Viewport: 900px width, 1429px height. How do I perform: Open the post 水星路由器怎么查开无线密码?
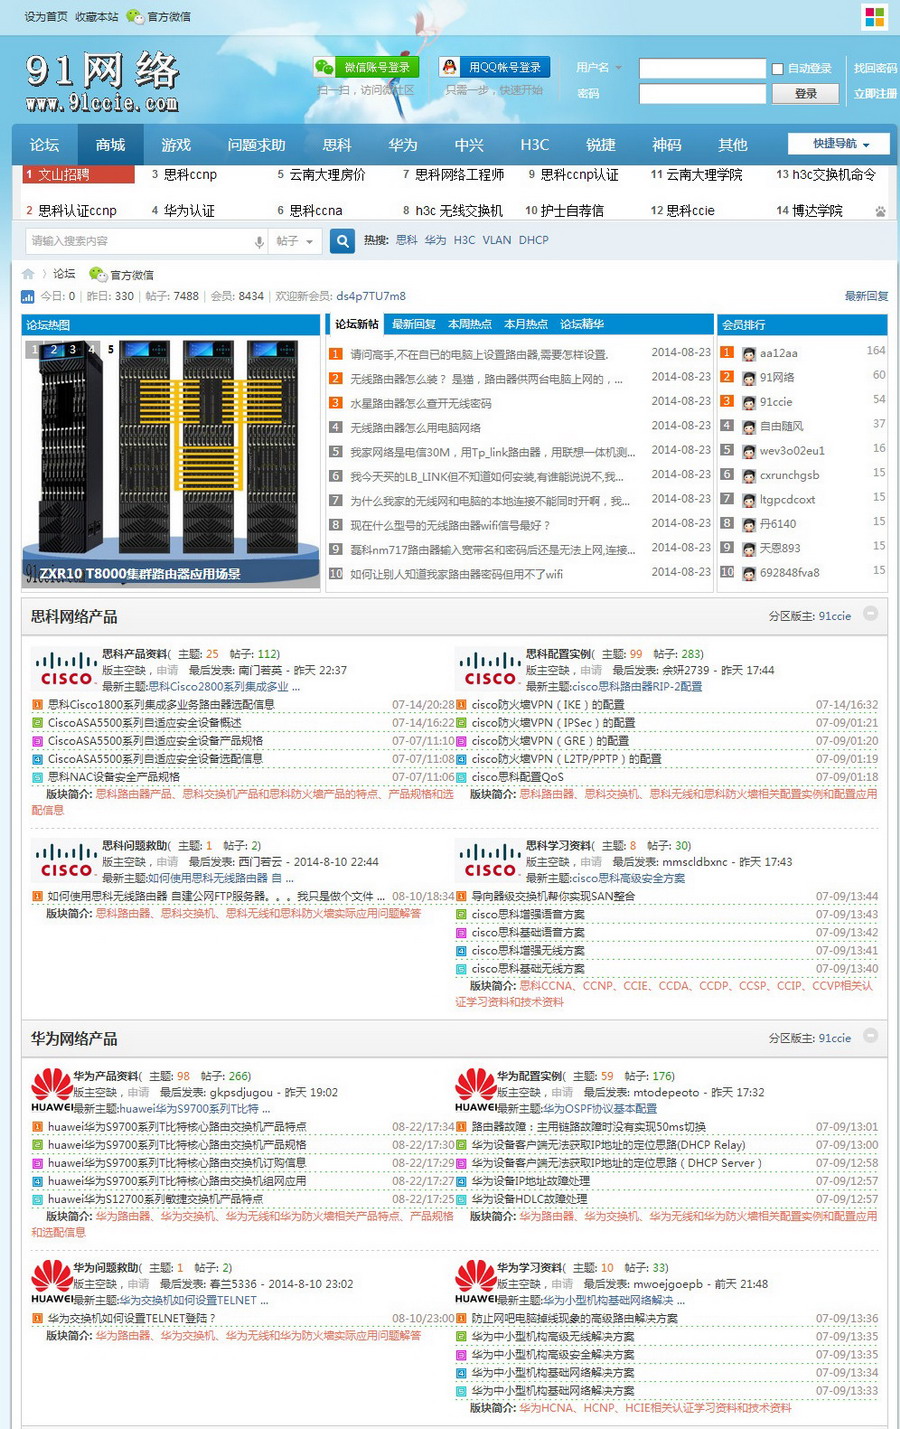pyautogui.click(x=420, y=403)
